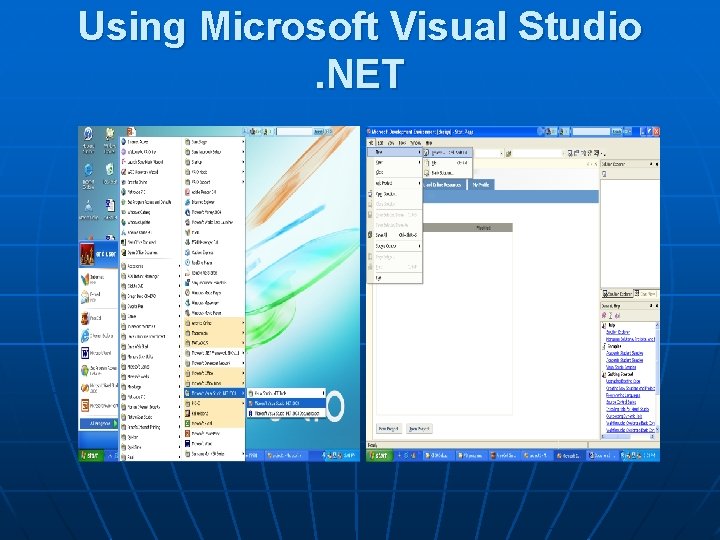This screenshot has width=720, height=540.
Task: Click the Solution Explorer link in Dynamic Help
Action: (x=618, y=332)
